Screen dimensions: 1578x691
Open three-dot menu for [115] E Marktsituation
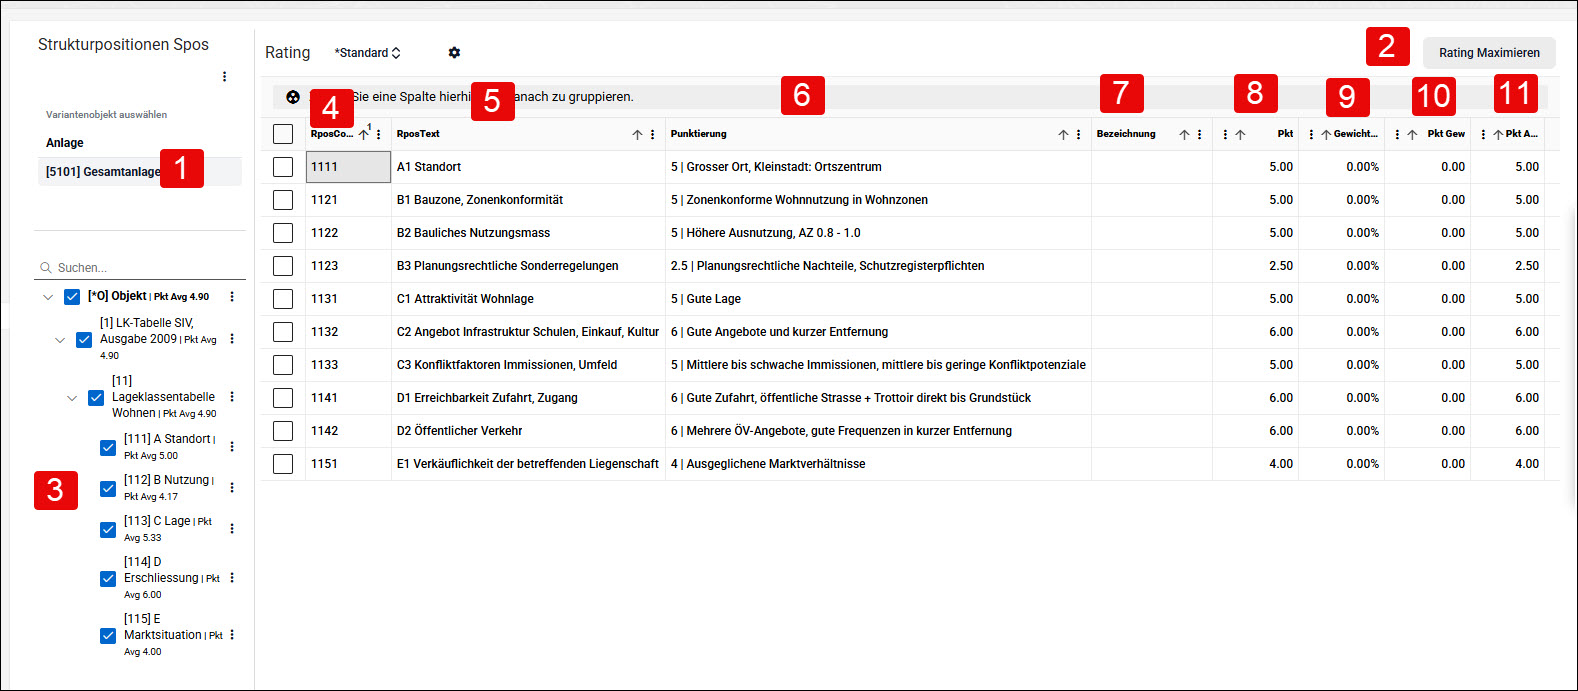click(x=232, y=635)
